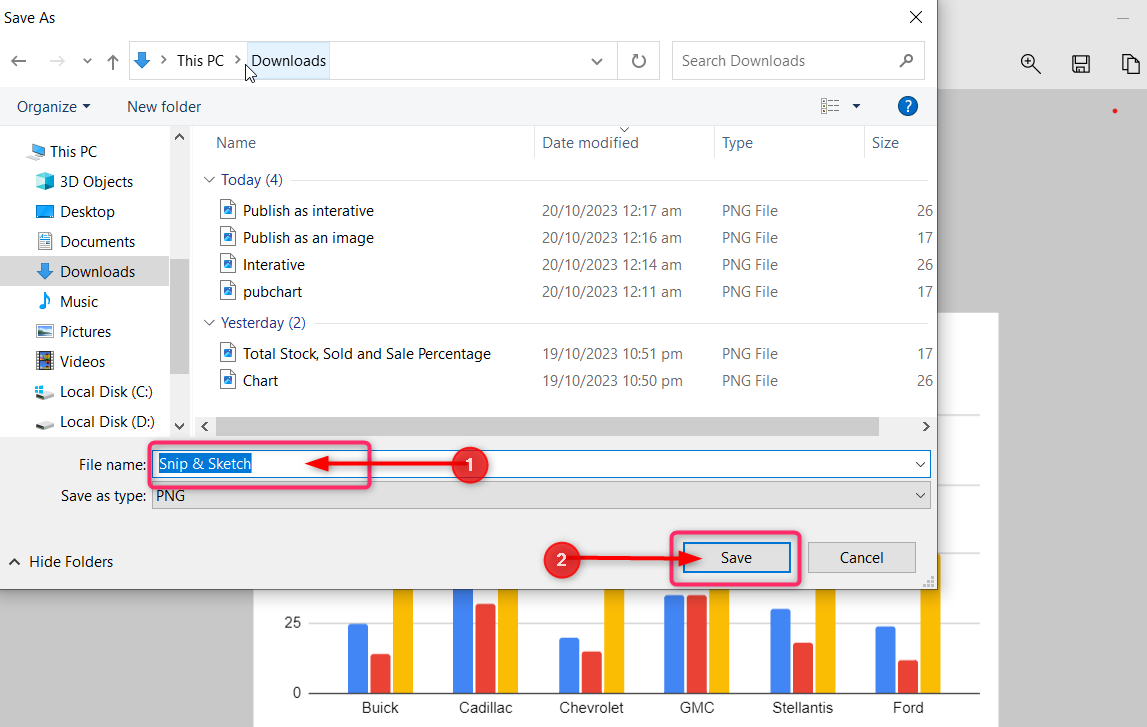The height and width of the screenshot is (727, 1147).
Task: Click the floppy disk save icon
Action: 1080,64
